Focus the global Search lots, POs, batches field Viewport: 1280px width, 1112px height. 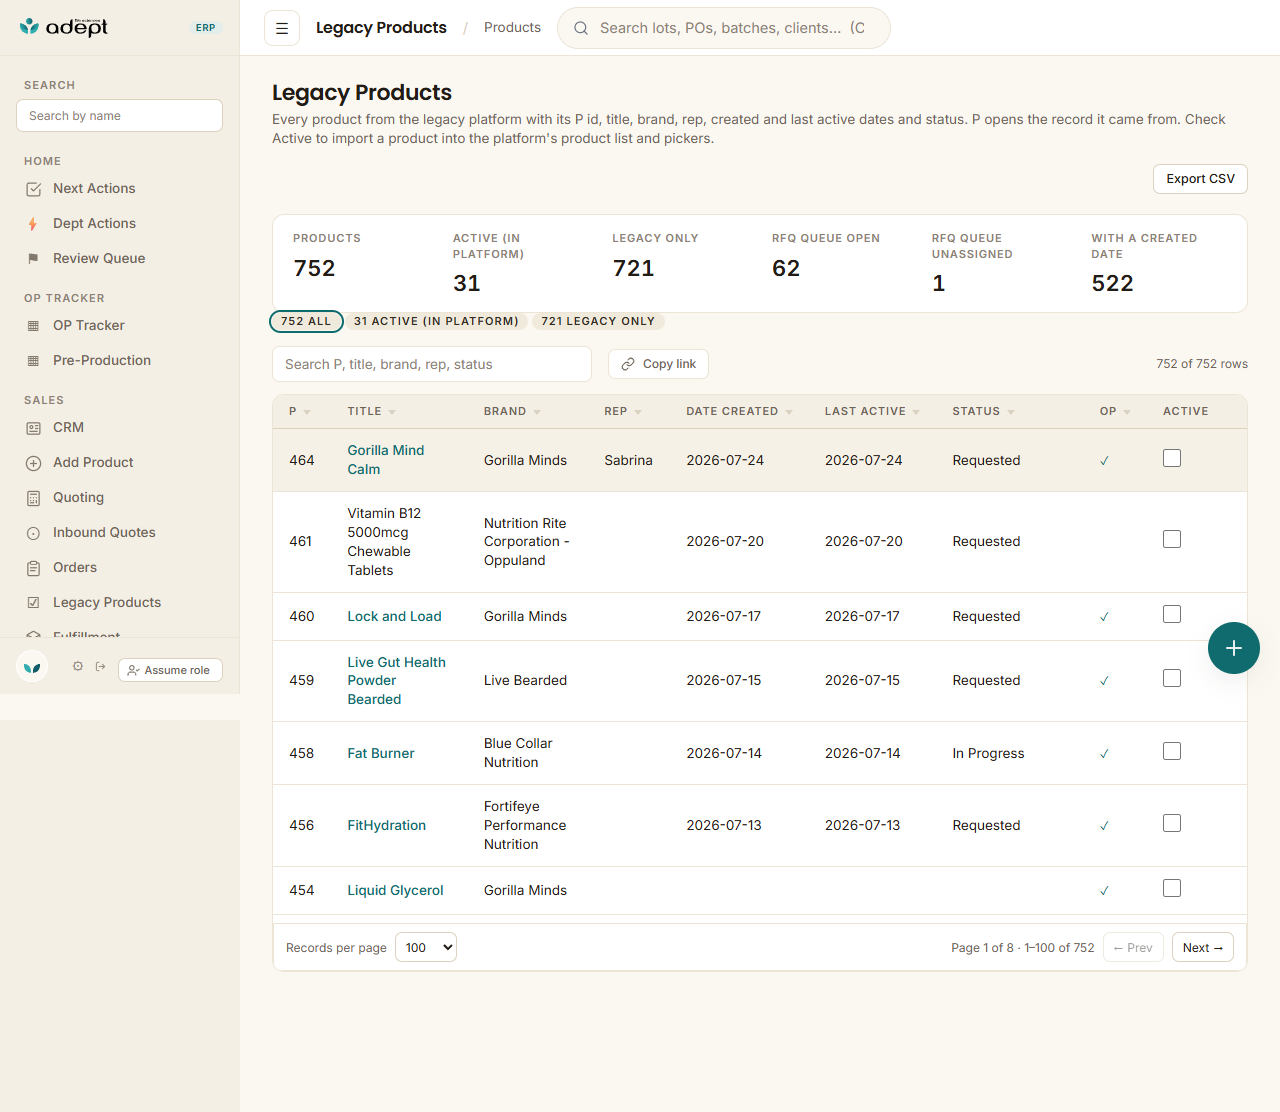(x=724, y=28)
